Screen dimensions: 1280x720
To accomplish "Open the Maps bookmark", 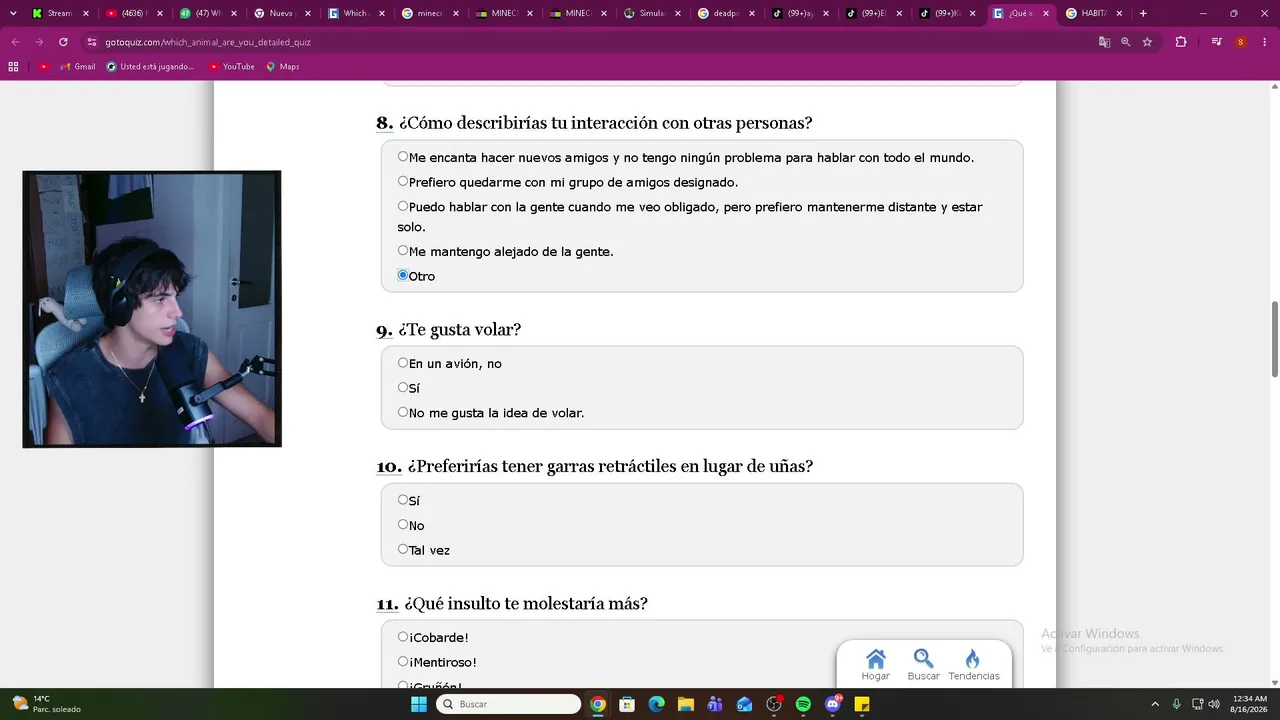I will [x=283, y=67].
